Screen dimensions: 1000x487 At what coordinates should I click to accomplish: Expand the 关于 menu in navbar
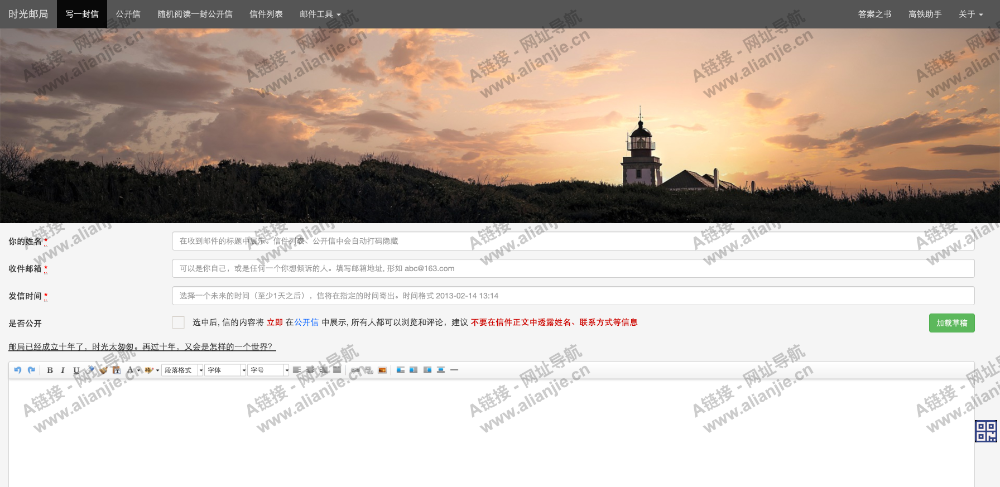coord(969,14)
